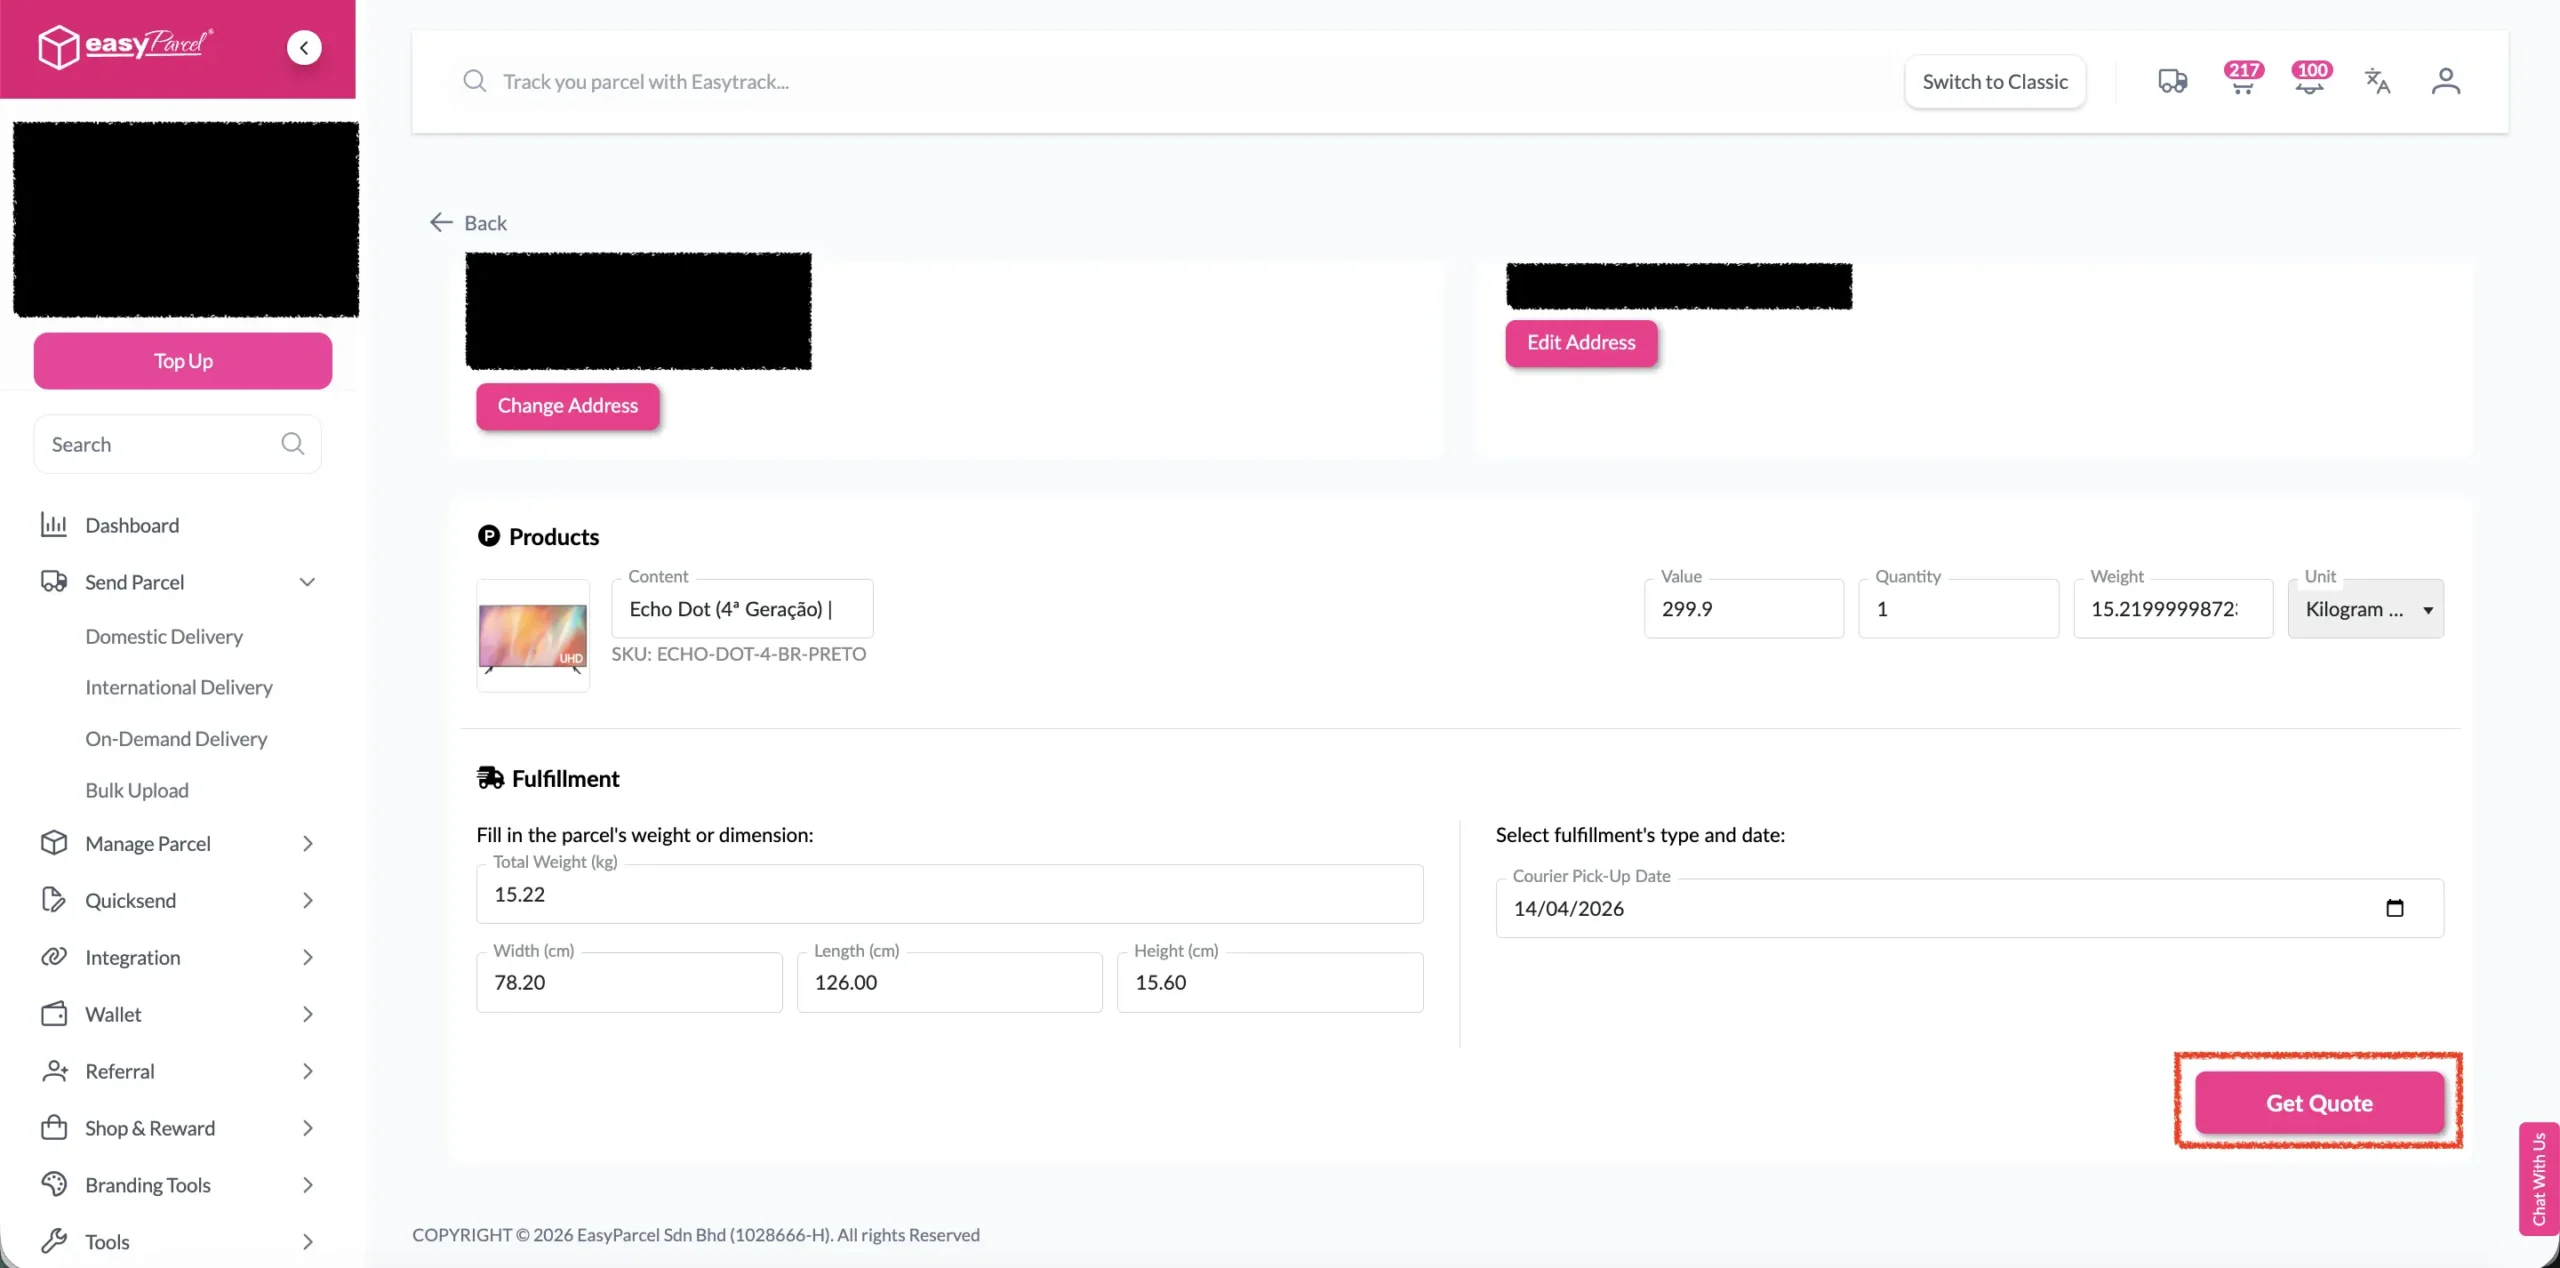This screenshot has height=1268, width=2560.
Task: Open the language translation icon
Action: point(2377,81)
